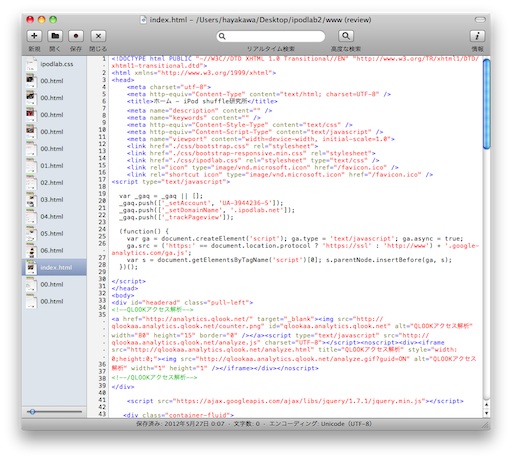Click the bootstrap-responsive.min.css link line
Viewport: 512px width, 460px height.
[x=251, y=153]
